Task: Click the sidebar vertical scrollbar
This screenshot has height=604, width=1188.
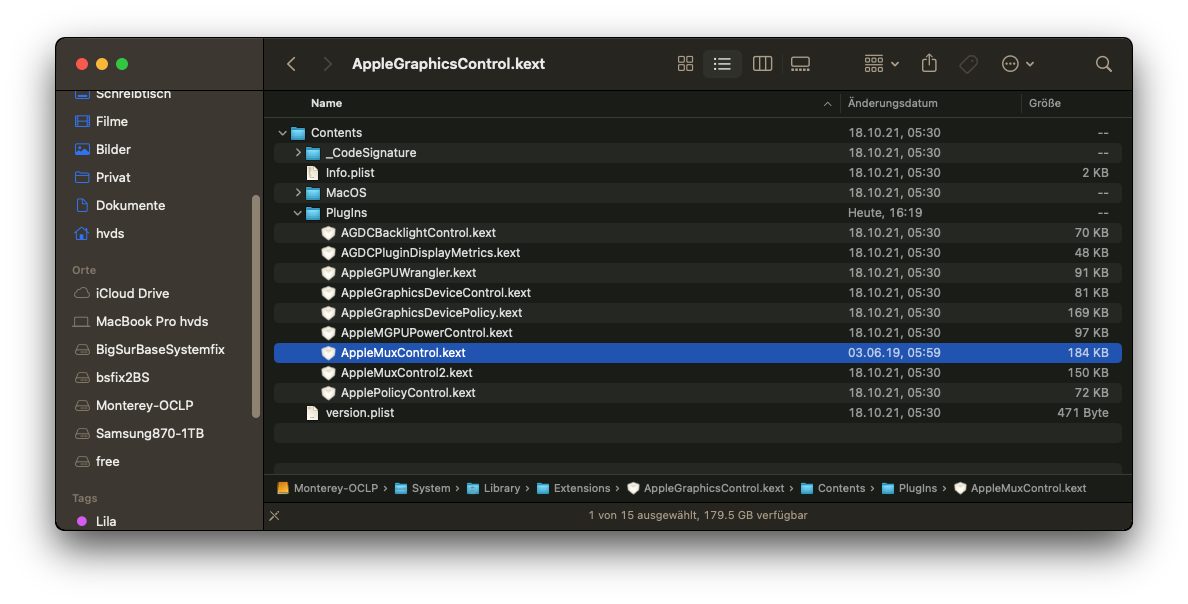Action: pyautogui.click(x=256, y=307)
